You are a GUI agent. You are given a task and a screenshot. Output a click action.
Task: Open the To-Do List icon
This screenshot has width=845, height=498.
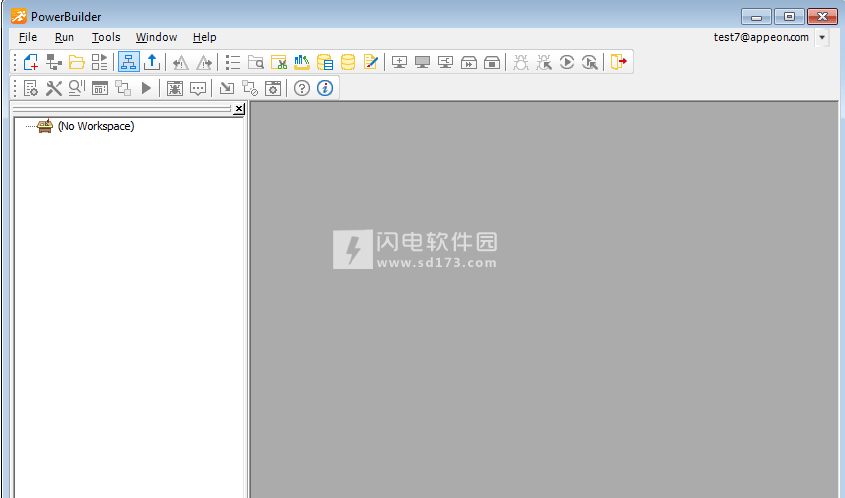pos(232,62)
